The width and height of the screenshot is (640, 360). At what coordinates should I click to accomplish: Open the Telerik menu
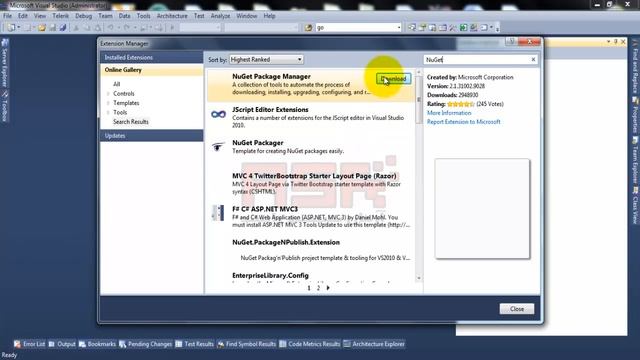click(60, 16)
